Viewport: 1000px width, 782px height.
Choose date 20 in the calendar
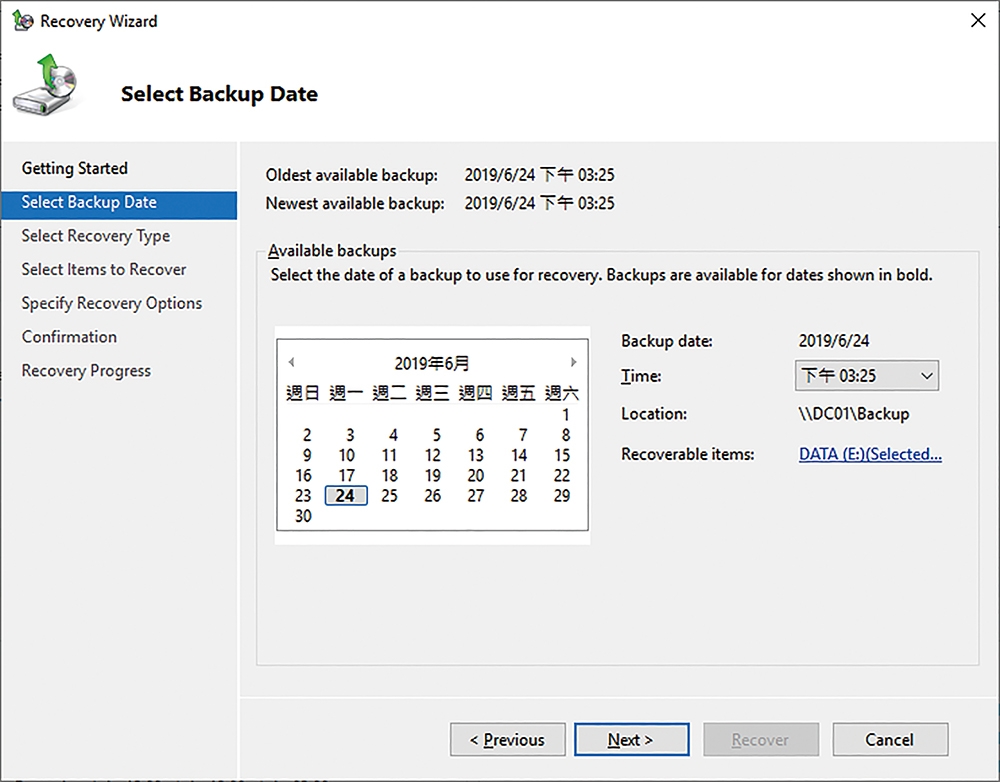476,476
